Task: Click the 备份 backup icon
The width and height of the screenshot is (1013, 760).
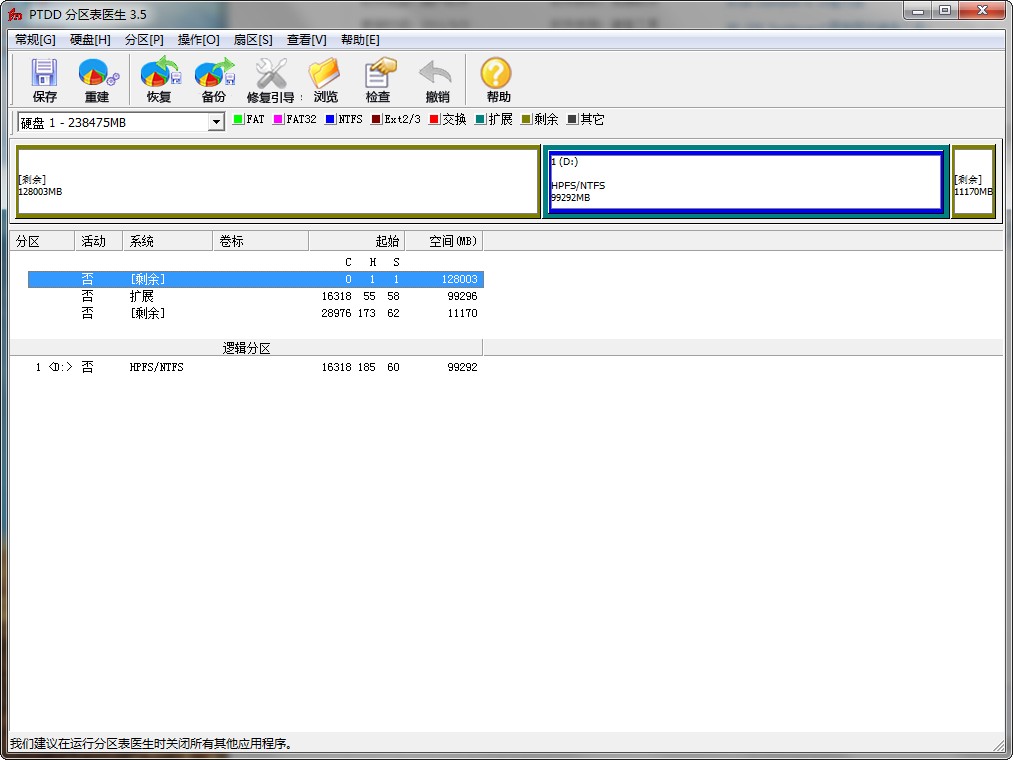Action: [x=214, y=78]
